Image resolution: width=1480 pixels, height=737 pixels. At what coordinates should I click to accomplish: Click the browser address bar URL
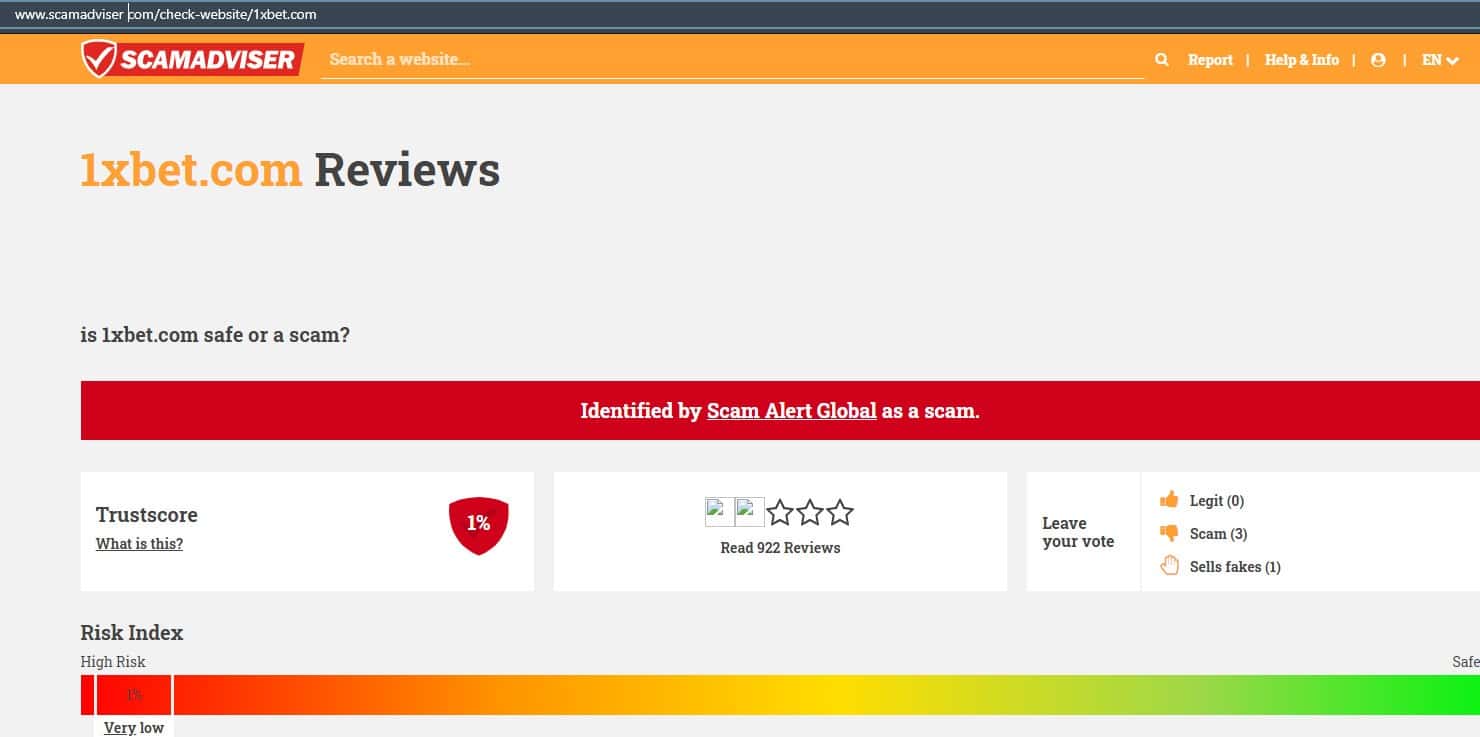tap(165, 15)
